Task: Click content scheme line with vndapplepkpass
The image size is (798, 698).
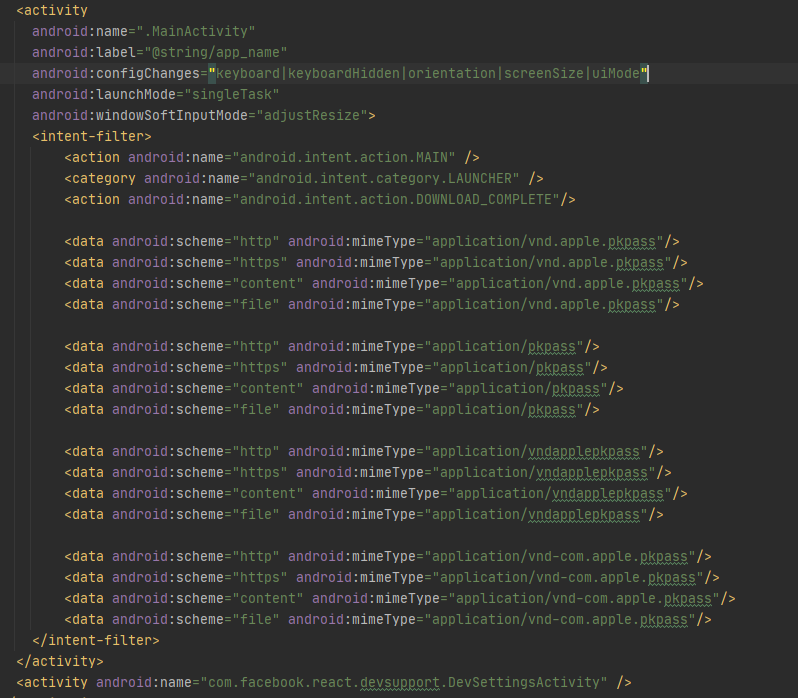Action: click(376, 493)
